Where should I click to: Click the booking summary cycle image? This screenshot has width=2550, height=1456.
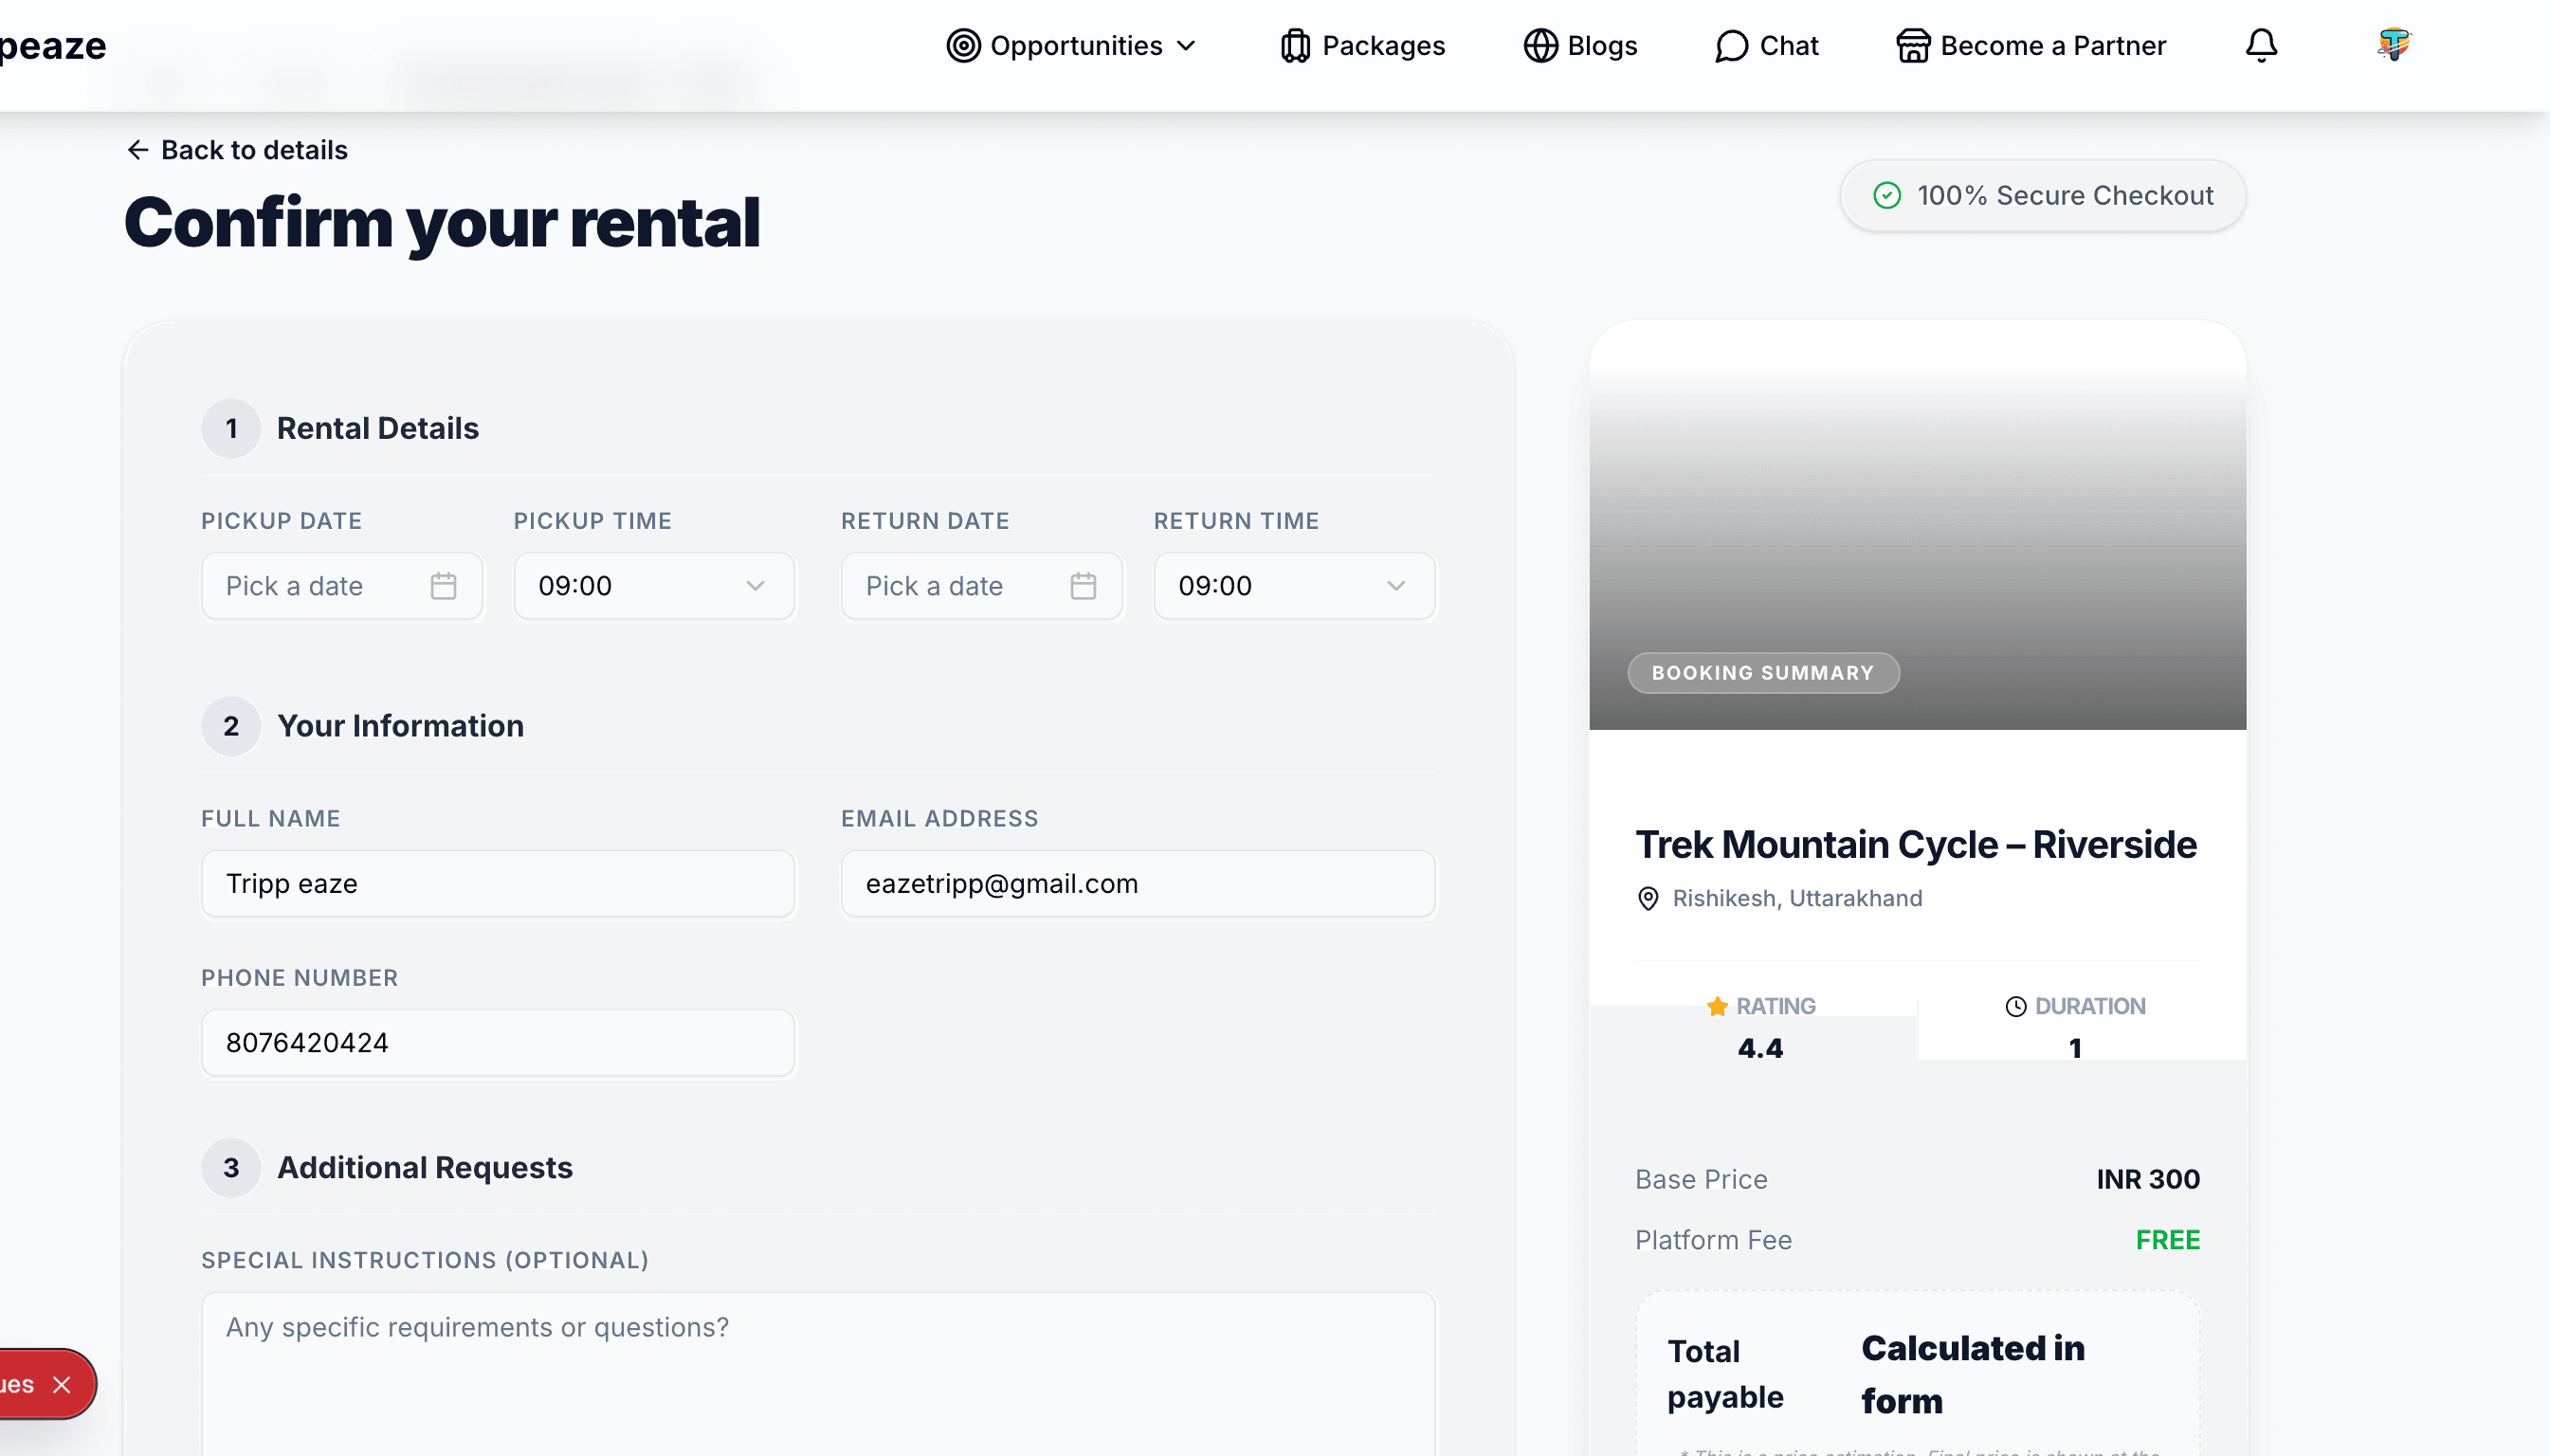click(1917, 525)
